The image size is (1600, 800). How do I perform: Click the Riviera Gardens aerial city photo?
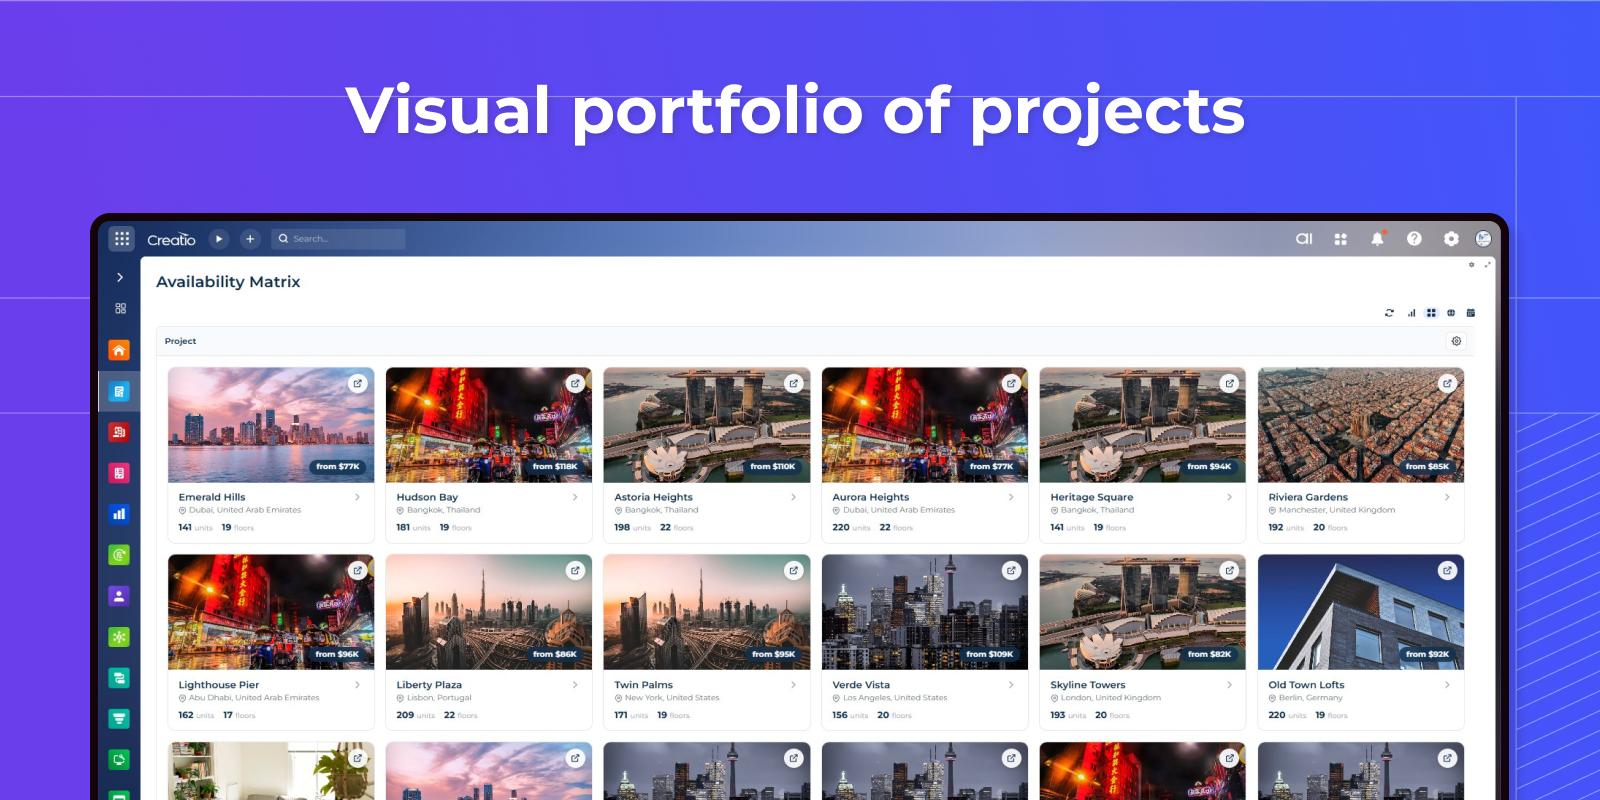[x=1361, y=425]
